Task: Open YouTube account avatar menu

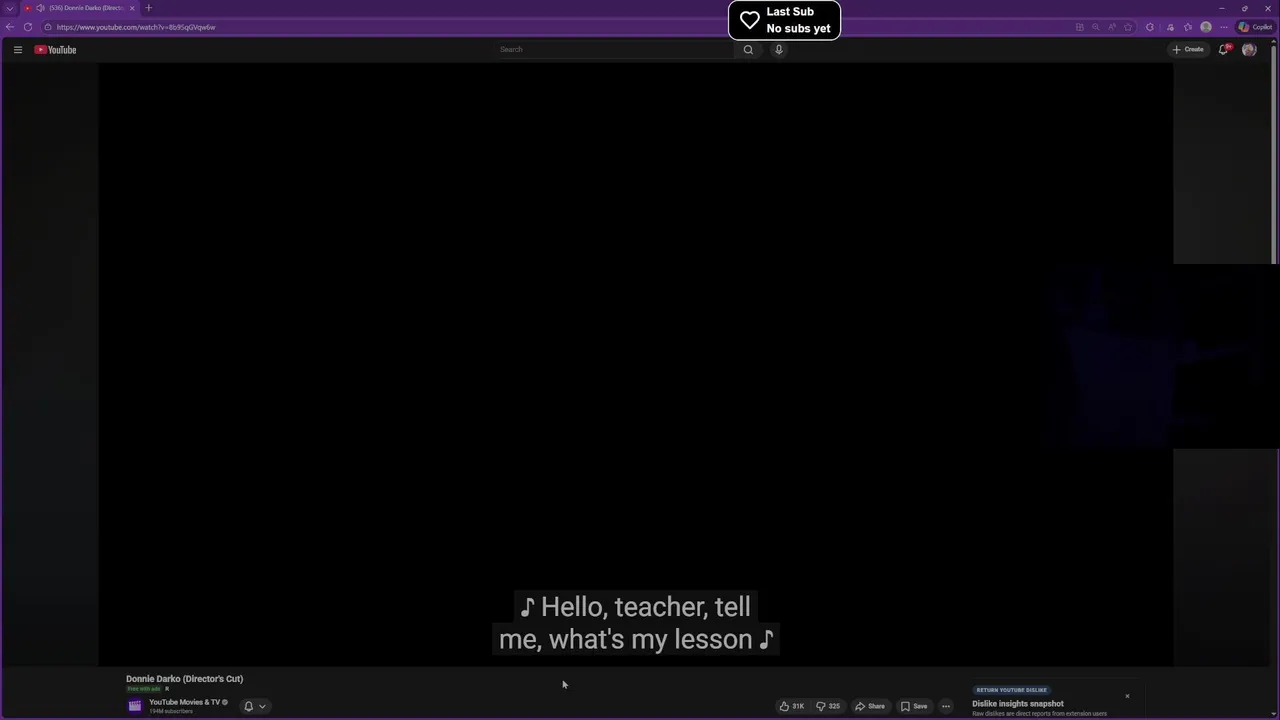Action: point(1249,49)
